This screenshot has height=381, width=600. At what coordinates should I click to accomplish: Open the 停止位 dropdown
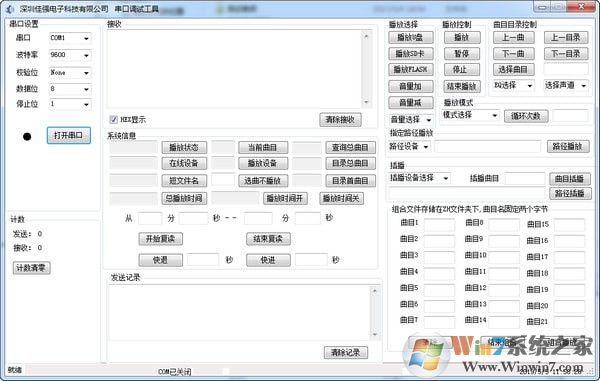(x=70, y=104)
